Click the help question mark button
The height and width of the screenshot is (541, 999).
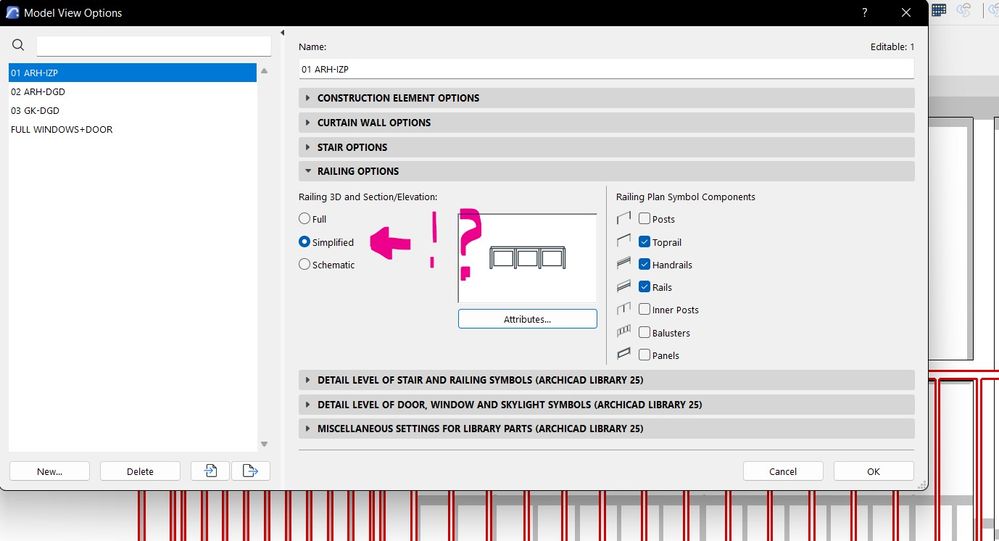point(865,13)
